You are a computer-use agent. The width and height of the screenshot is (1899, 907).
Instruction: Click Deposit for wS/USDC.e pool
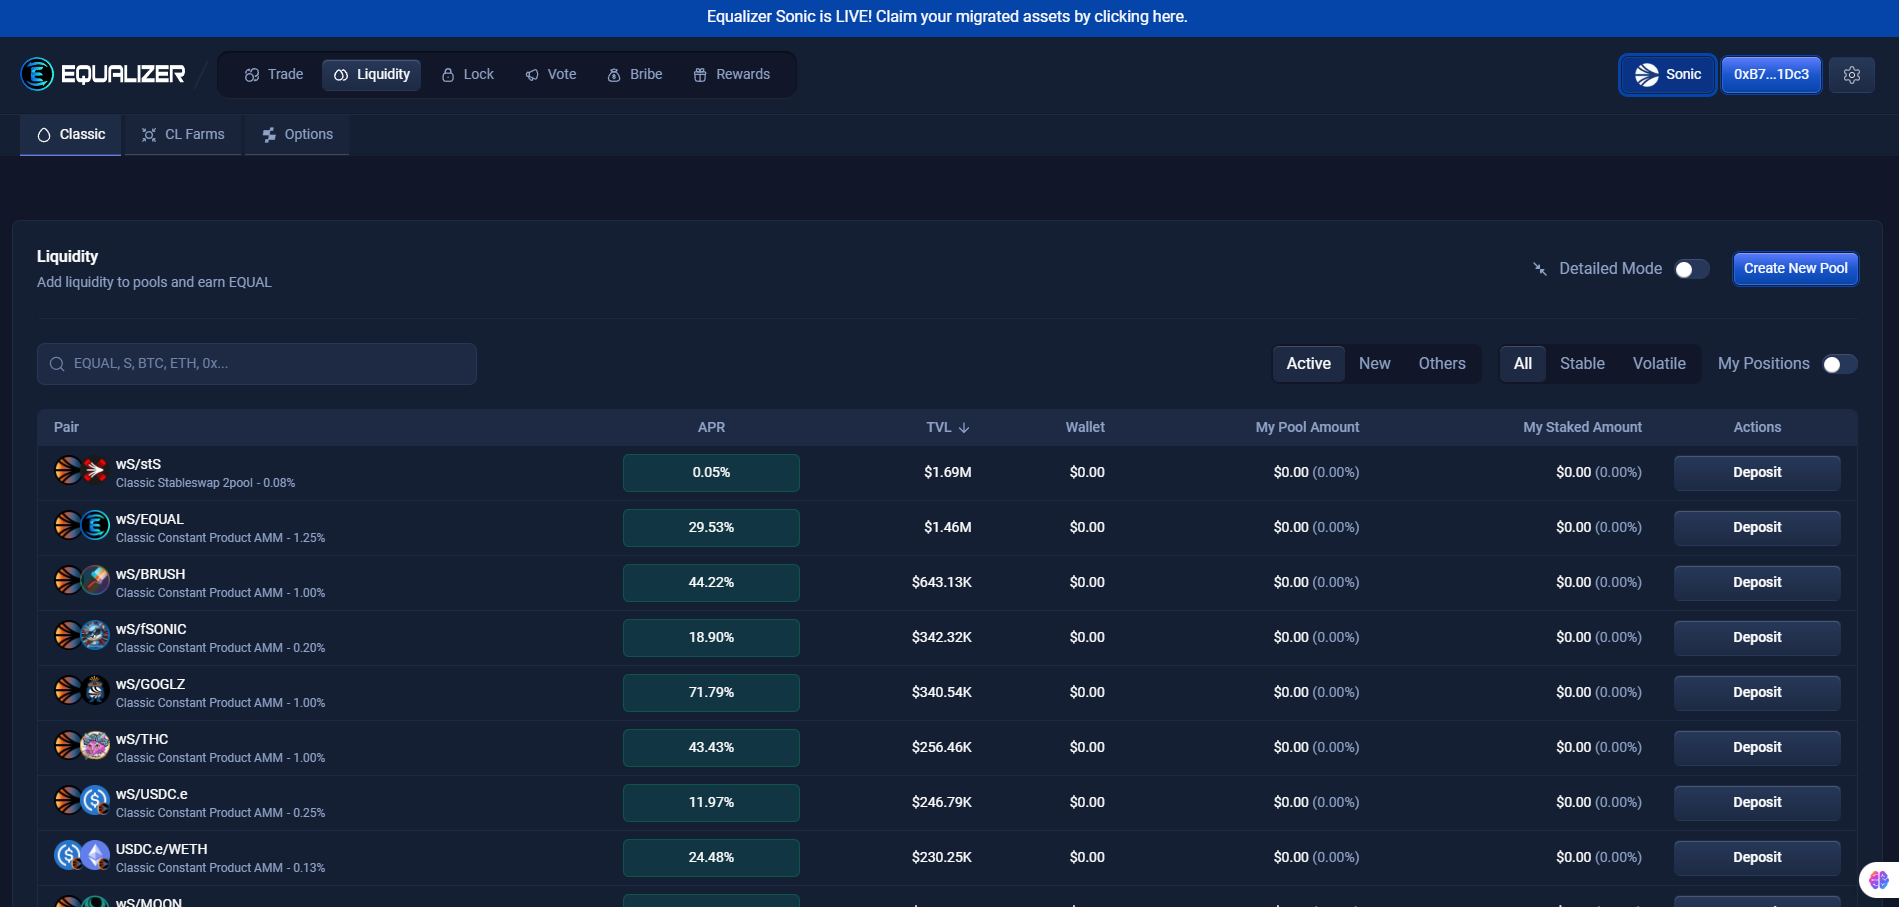(1757, 803)
